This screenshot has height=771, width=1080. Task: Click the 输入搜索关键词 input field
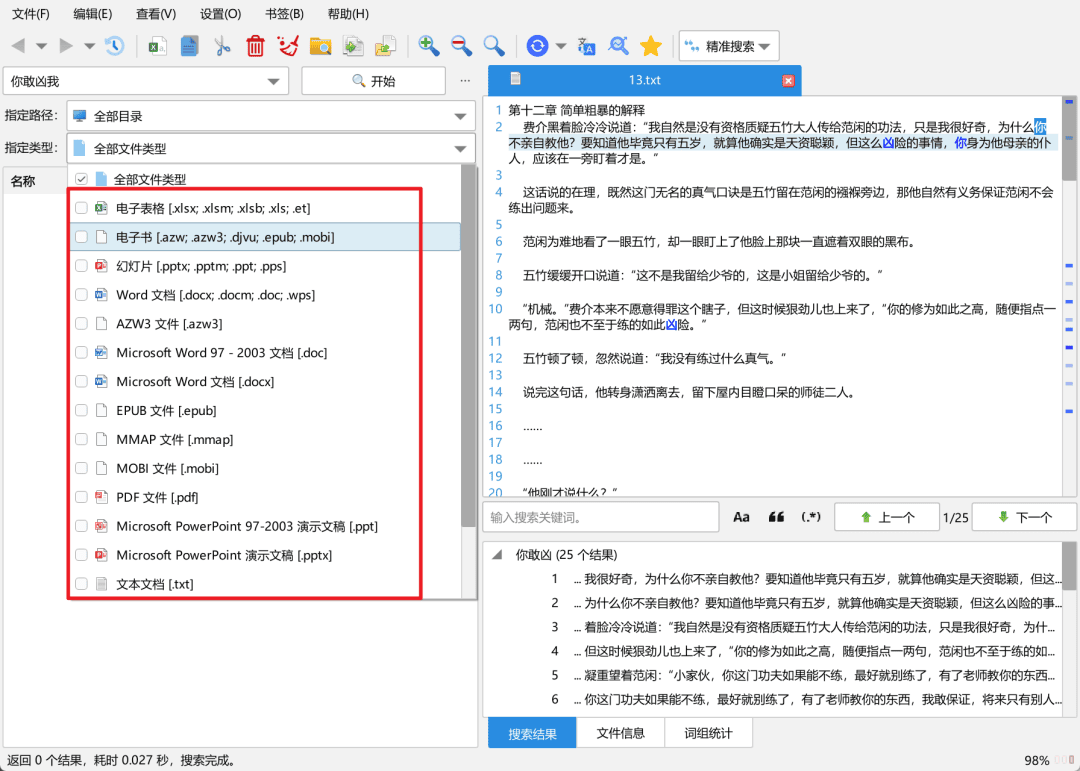(601, 517)
